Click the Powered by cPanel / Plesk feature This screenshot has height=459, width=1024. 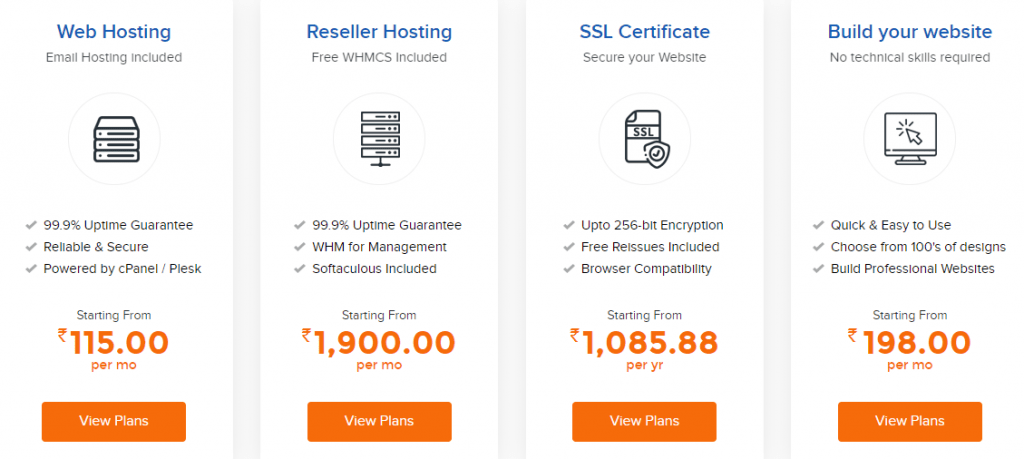tap(122, 268)
